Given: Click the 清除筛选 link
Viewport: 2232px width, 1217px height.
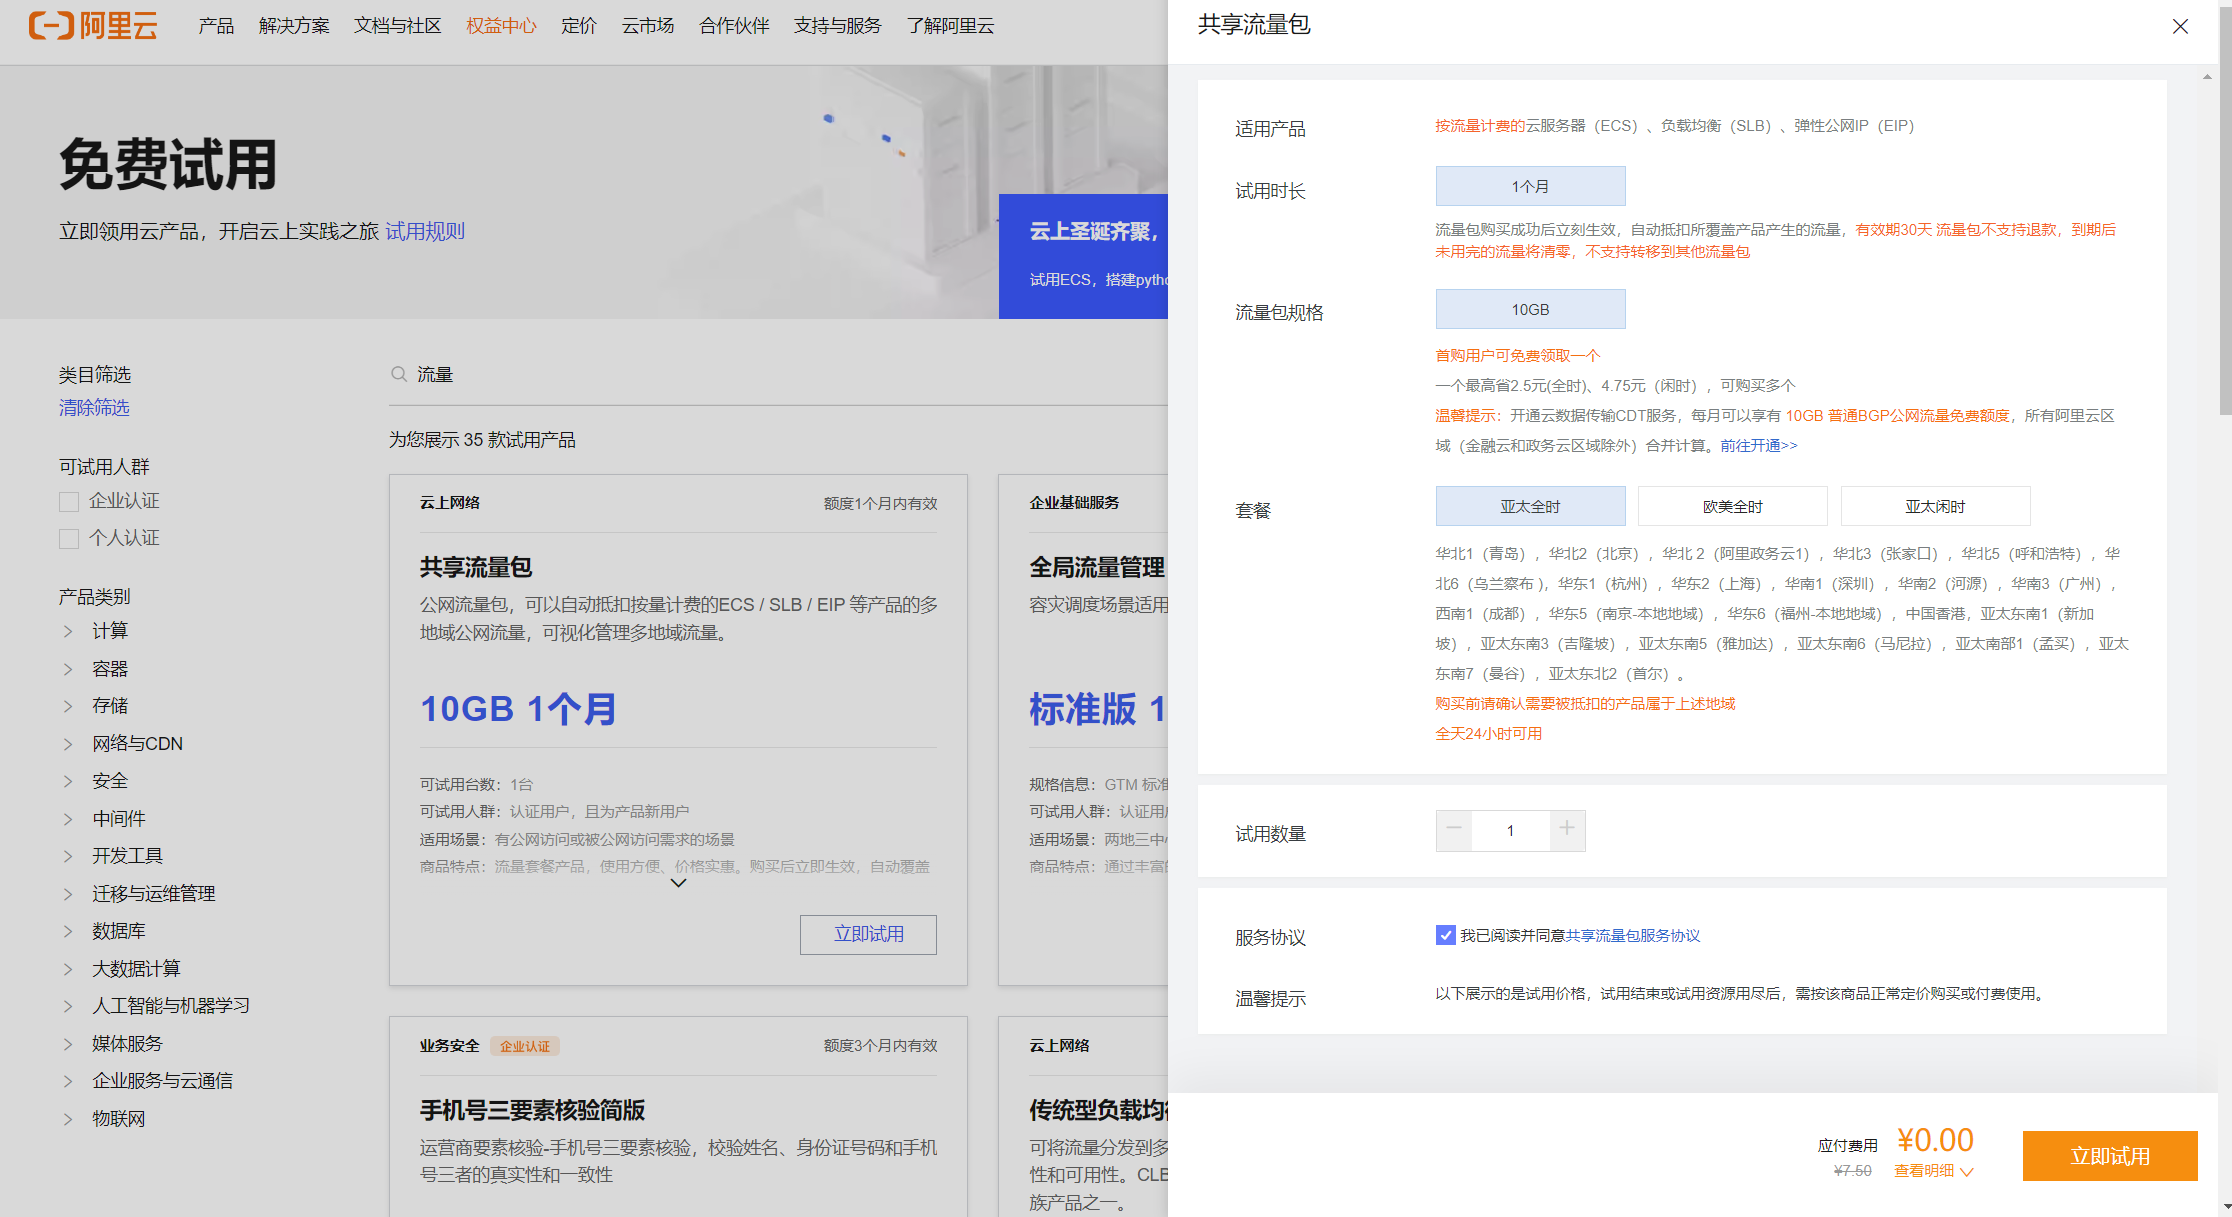Looking at the screenshot, I should (x=94, y=408).
